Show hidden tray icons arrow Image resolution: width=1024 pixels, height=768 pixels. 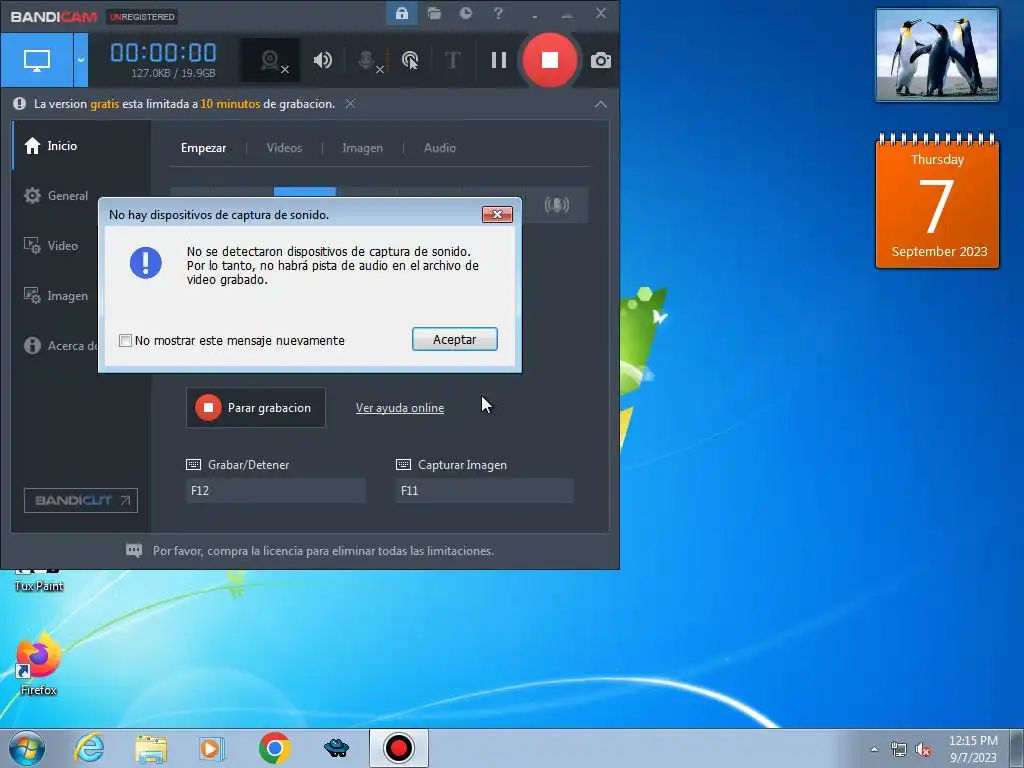[x=874, y=749]
